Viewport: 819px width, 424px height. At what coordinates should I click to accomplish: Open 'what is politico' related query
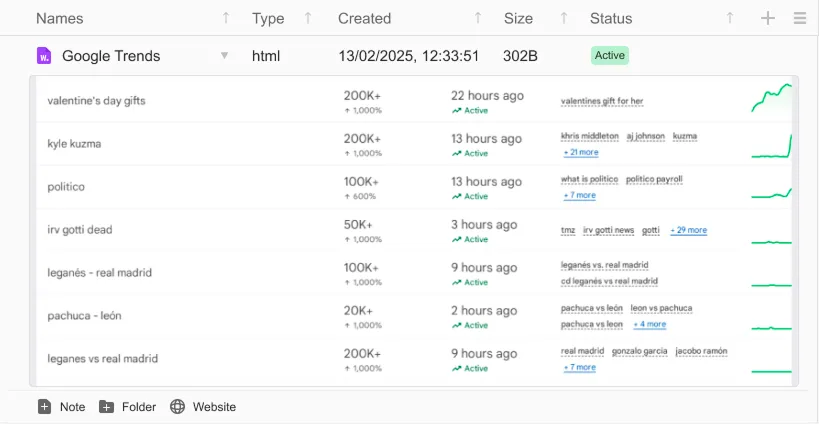pyautogui.click(x=589, y=179)
